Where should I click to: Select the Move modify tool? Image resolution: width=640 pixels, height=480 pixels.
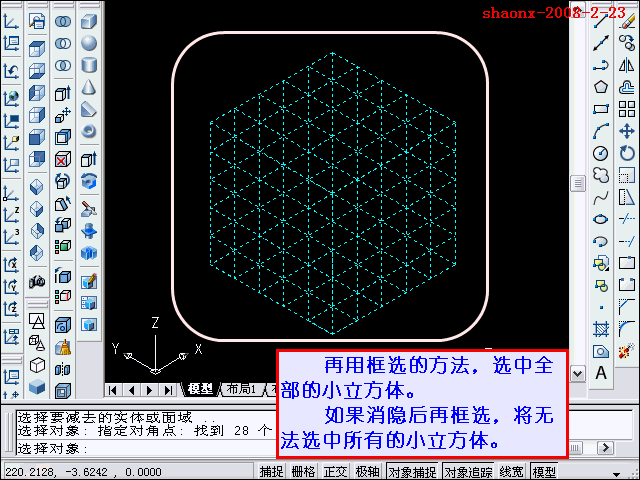tap(627, 131)
